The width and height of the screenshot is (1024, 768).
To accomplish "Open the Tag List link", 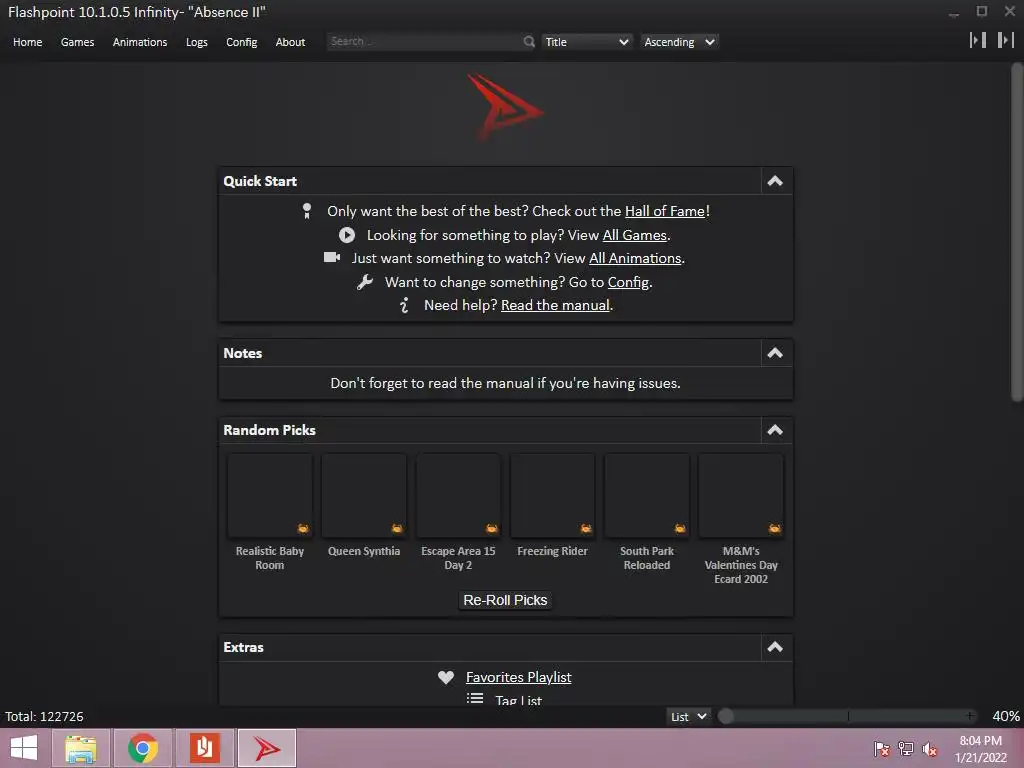I will click(519, 699).
